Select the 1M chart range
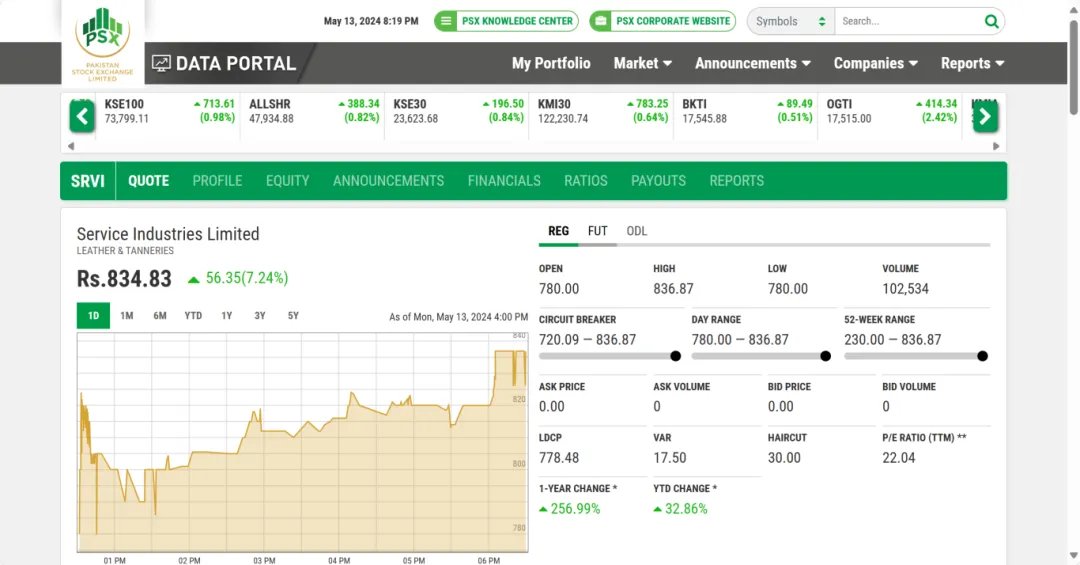The height and width of the screenshot is (565, 1080). [127, 316]
